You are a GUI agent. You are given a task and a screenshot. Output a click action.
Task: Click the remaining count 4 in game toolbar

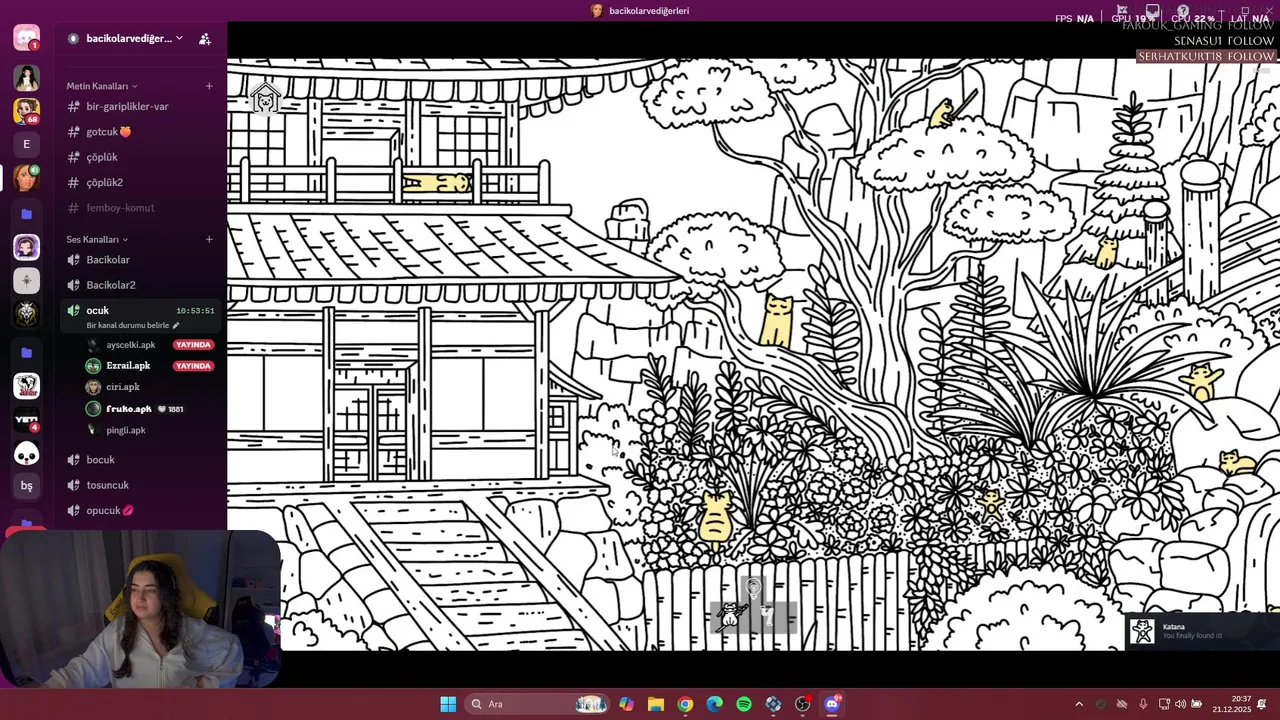pos(767,616)
